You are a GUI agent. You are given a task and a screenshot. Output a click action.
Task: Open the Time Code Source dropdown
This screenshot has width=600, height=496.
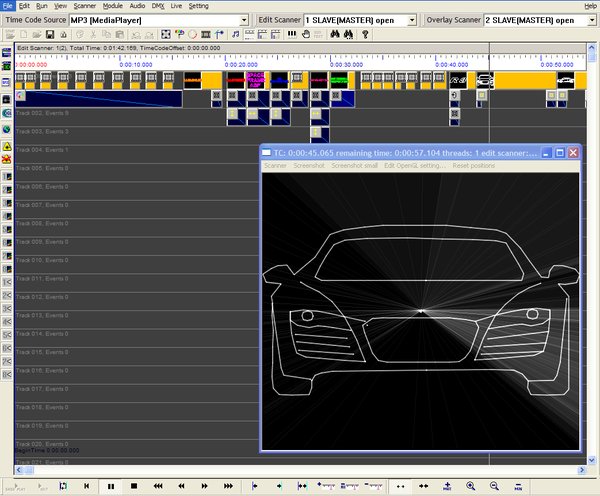[x=244, y=20]
